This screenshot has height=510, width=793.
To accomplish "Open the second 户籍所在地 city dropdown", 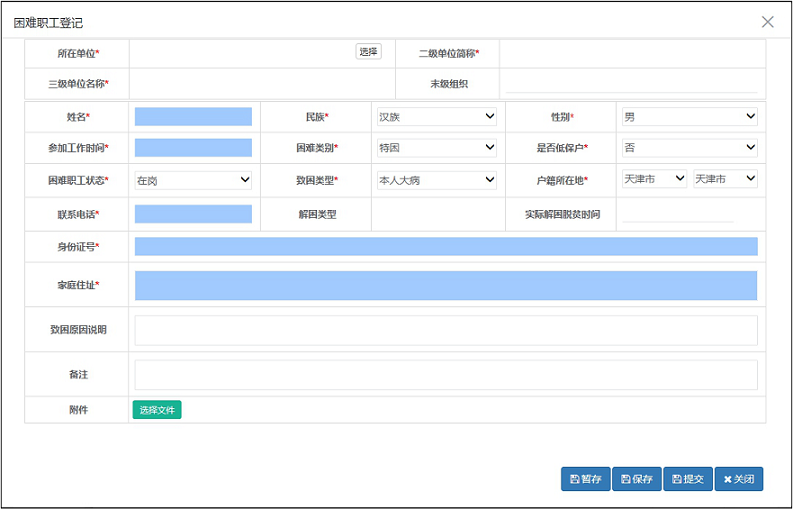I will coord(725,179).
